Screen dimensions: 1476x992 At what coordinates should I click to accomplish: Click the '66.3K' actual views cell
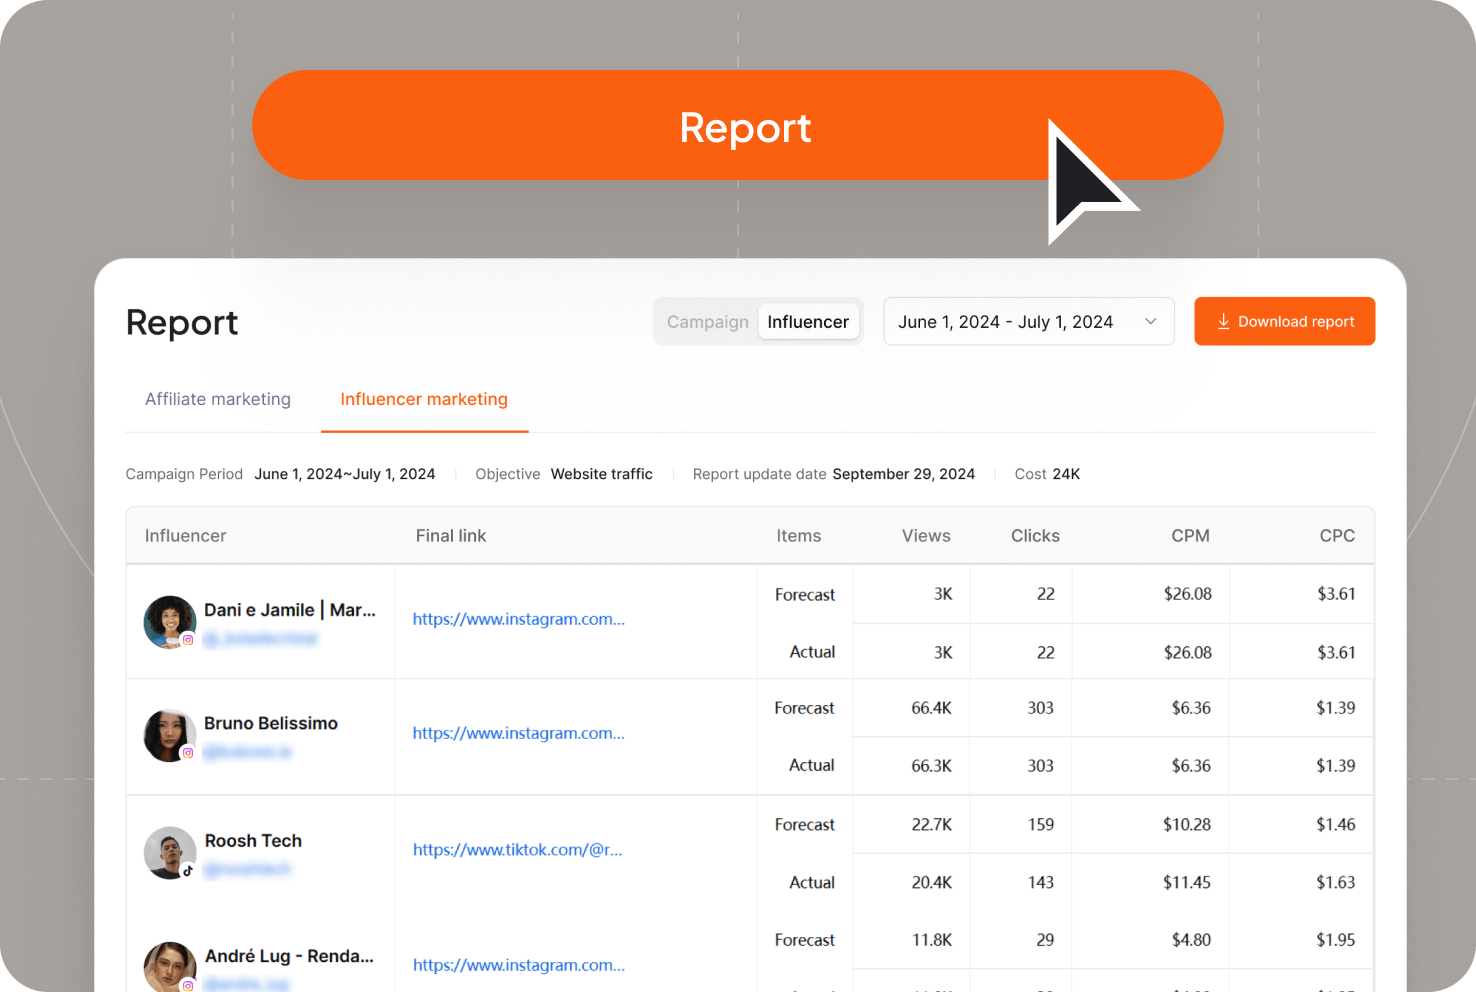click(931, 766)
